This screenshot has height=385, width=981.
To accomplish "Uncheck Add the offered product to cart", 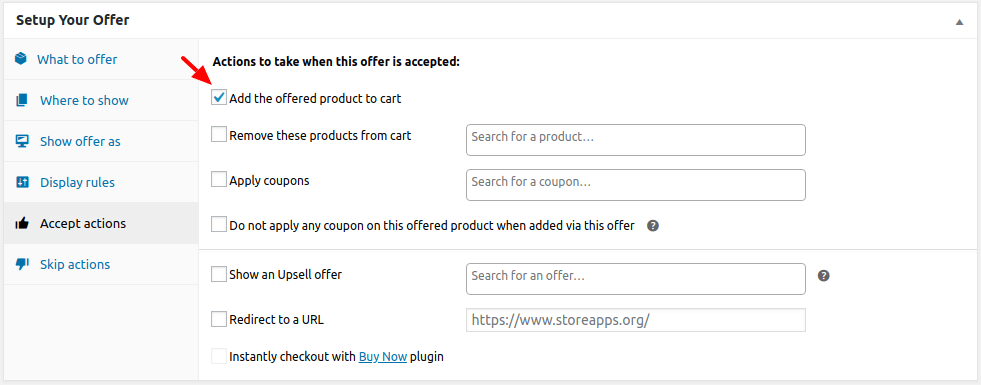I will coord(218,98).
